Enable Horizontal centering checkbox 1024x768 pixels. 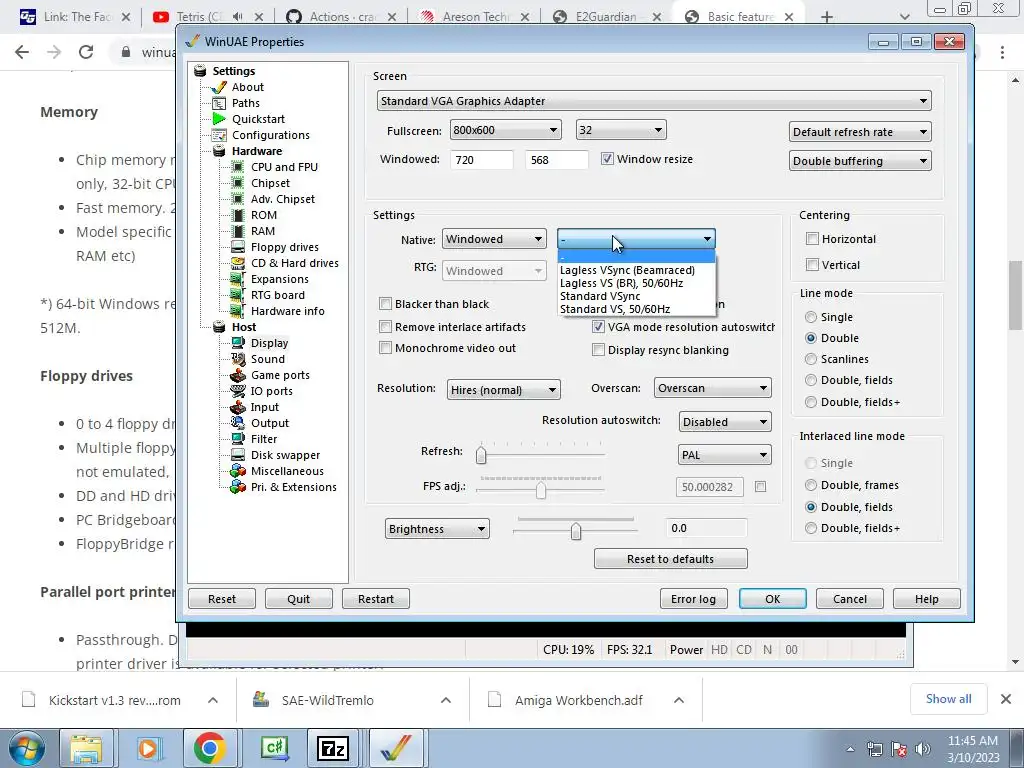click(812, 239)
